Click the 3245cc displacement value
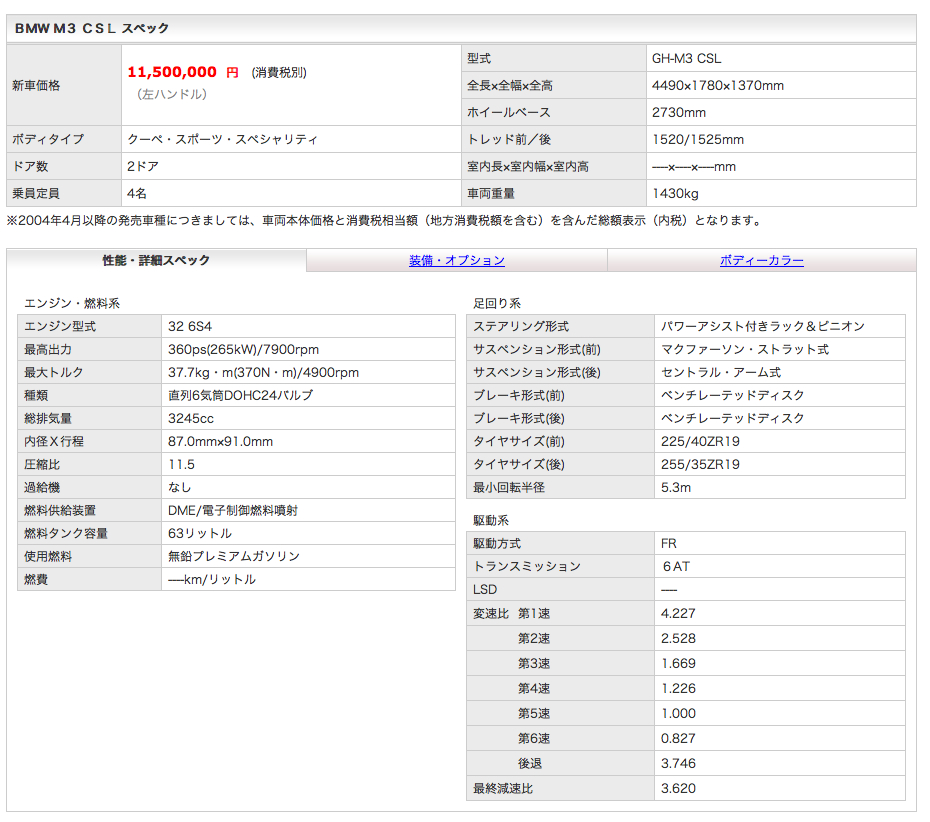Viewport: 930px width, 822px height. point(190,418)
